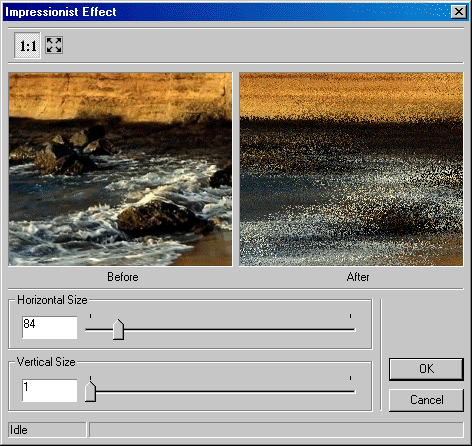Screen dimensions: 472x446
Task: Click the Before label under the preview
Action: (x=123, y=277)
